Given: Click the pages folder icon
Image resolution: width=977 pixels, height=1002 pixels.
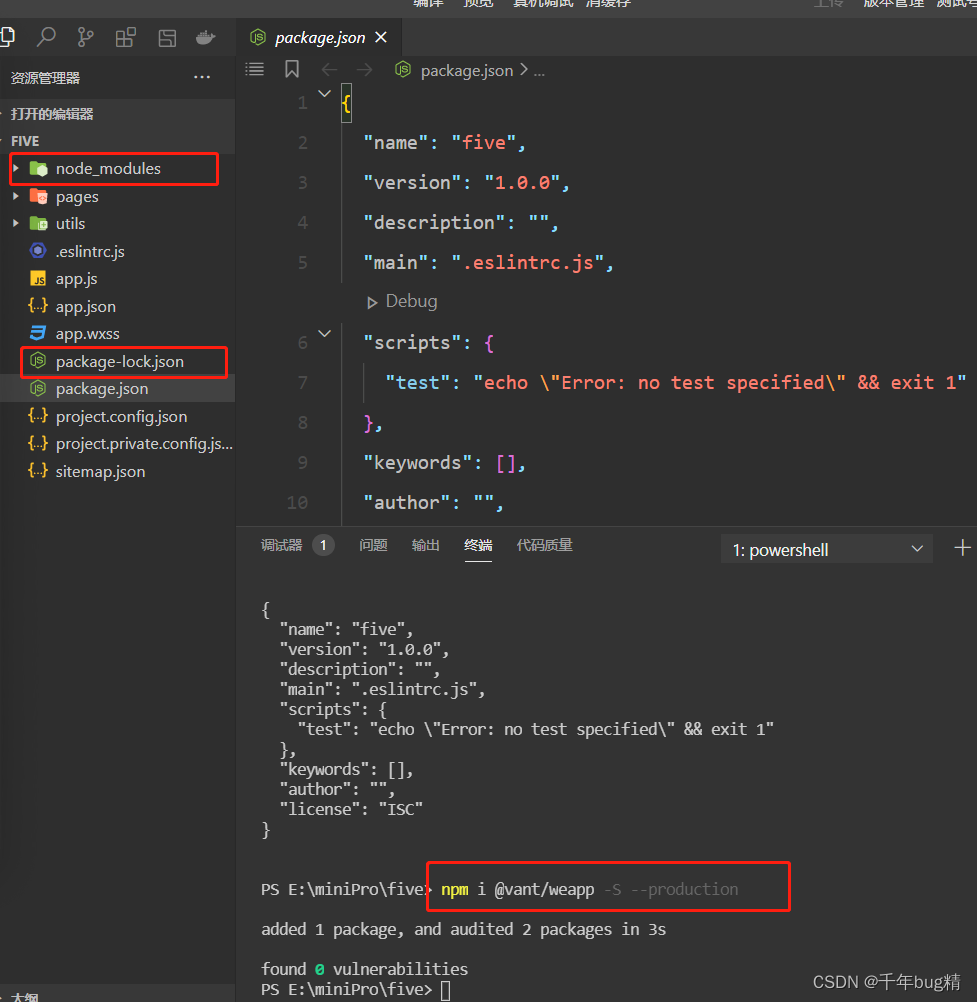Looking at the screenshot, I should (x=38, y=196).
